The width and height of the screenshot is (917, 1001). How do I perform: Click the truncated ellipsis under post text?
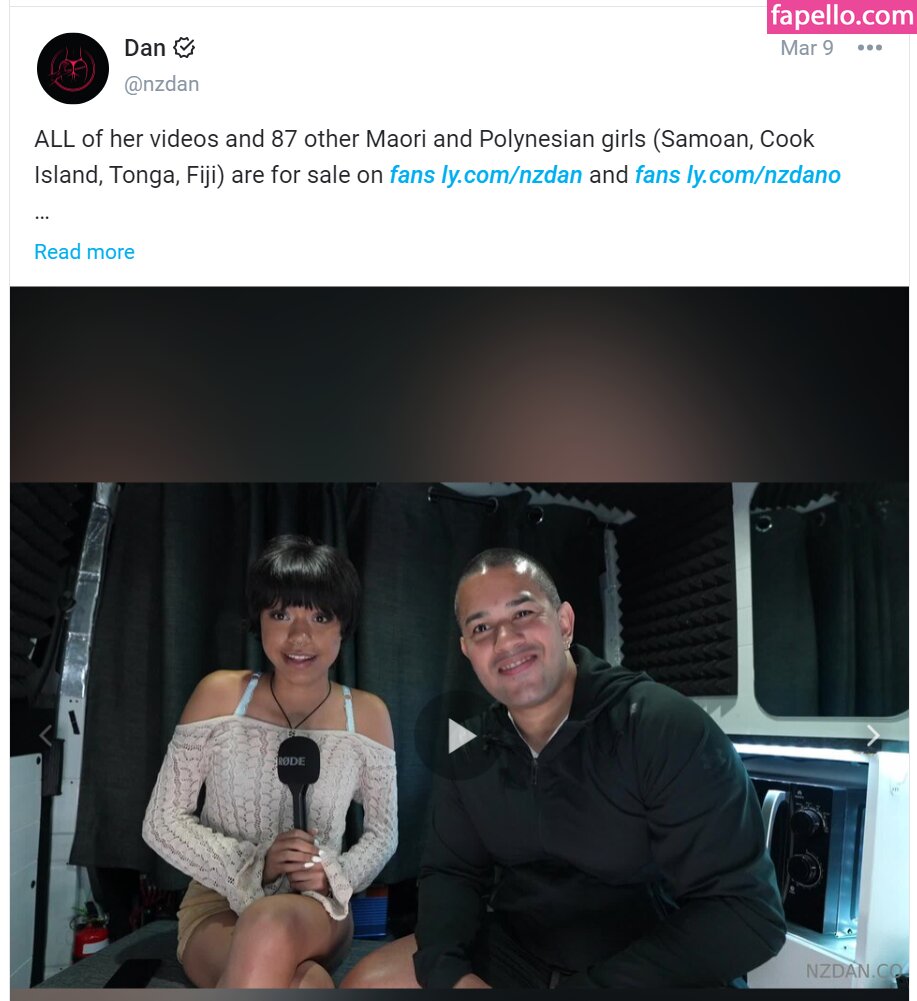coord(42,216)
